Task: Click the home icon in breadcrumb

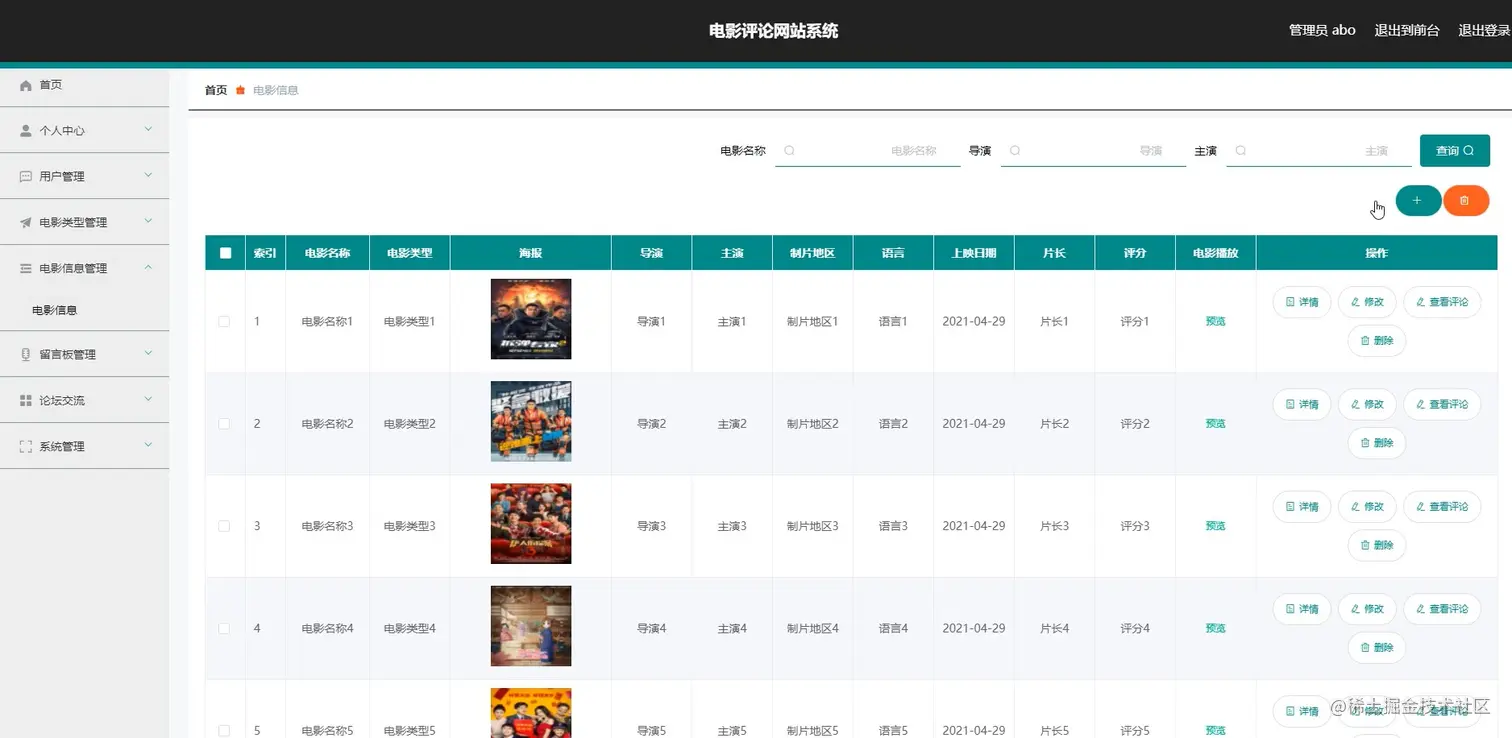Action: click(240, 90)
